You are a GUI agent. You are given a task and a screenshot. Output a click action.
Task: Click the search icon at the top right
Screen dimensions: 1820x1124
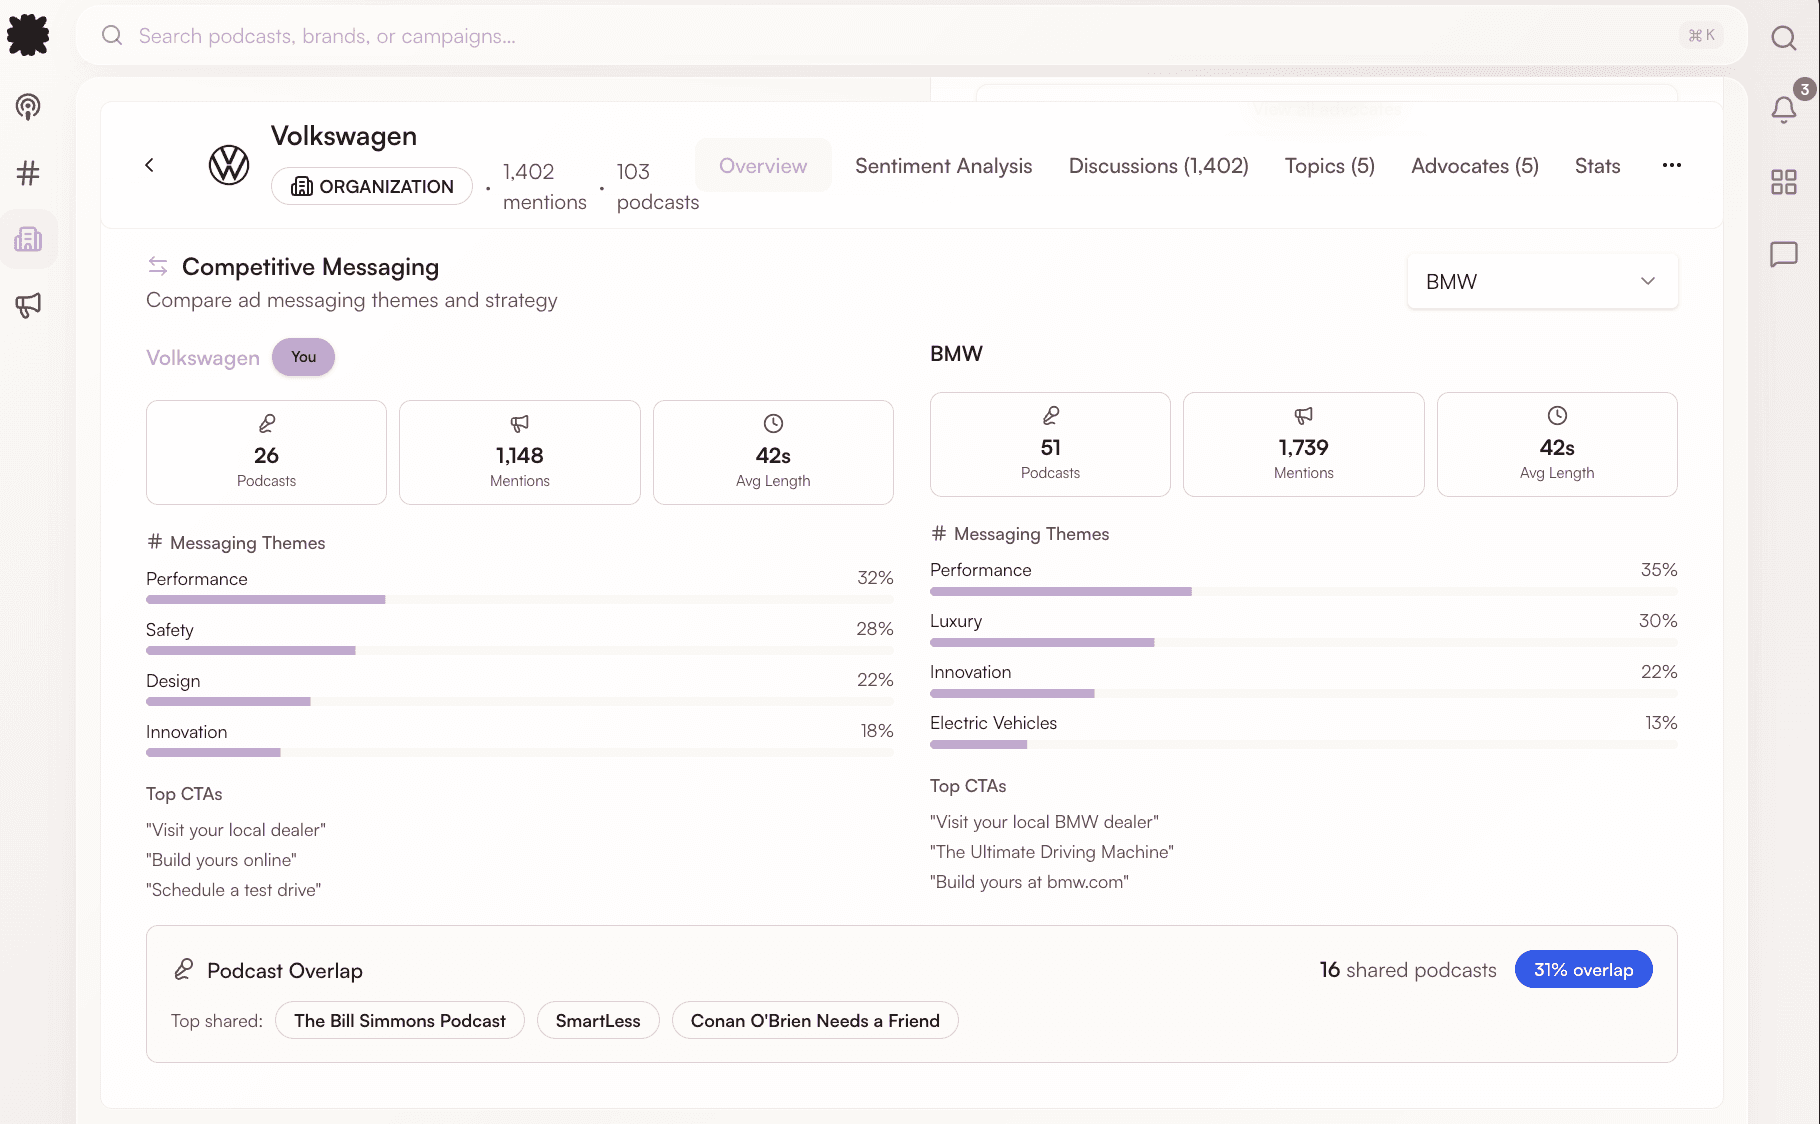pos(1783,38)
